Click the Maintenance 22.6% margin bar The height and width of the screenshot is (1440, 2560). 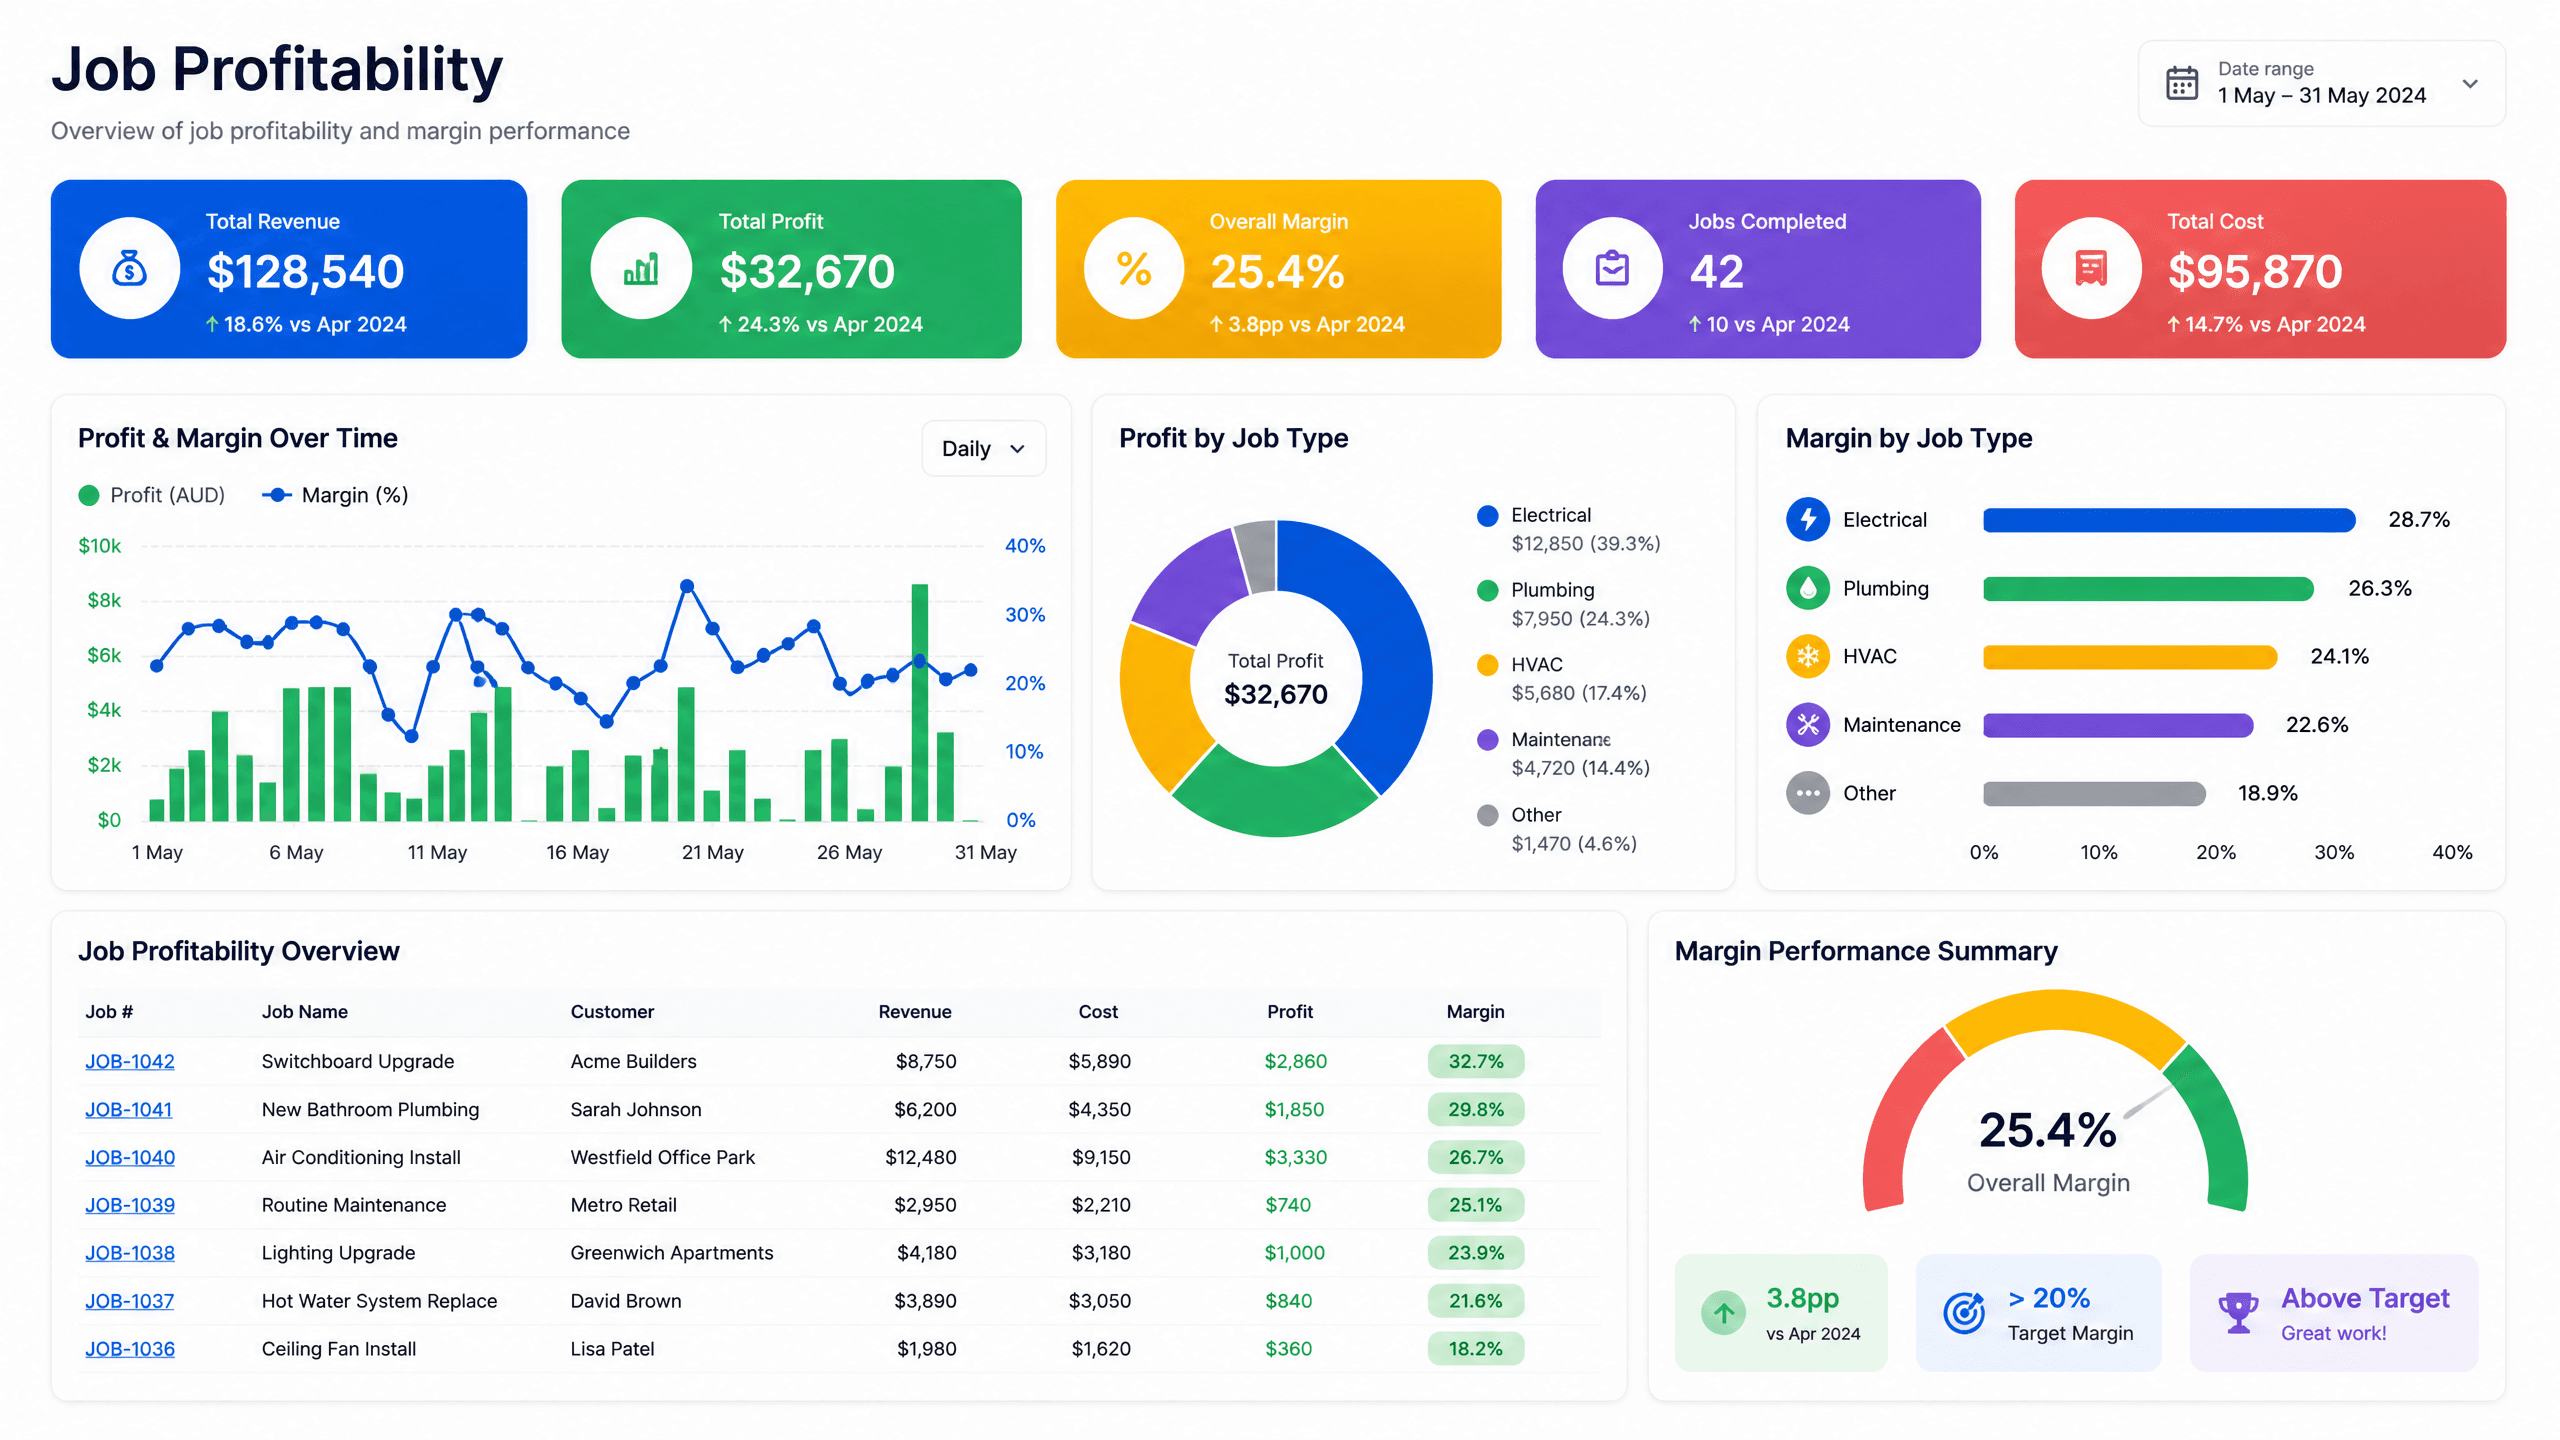tap(2118, 724)
